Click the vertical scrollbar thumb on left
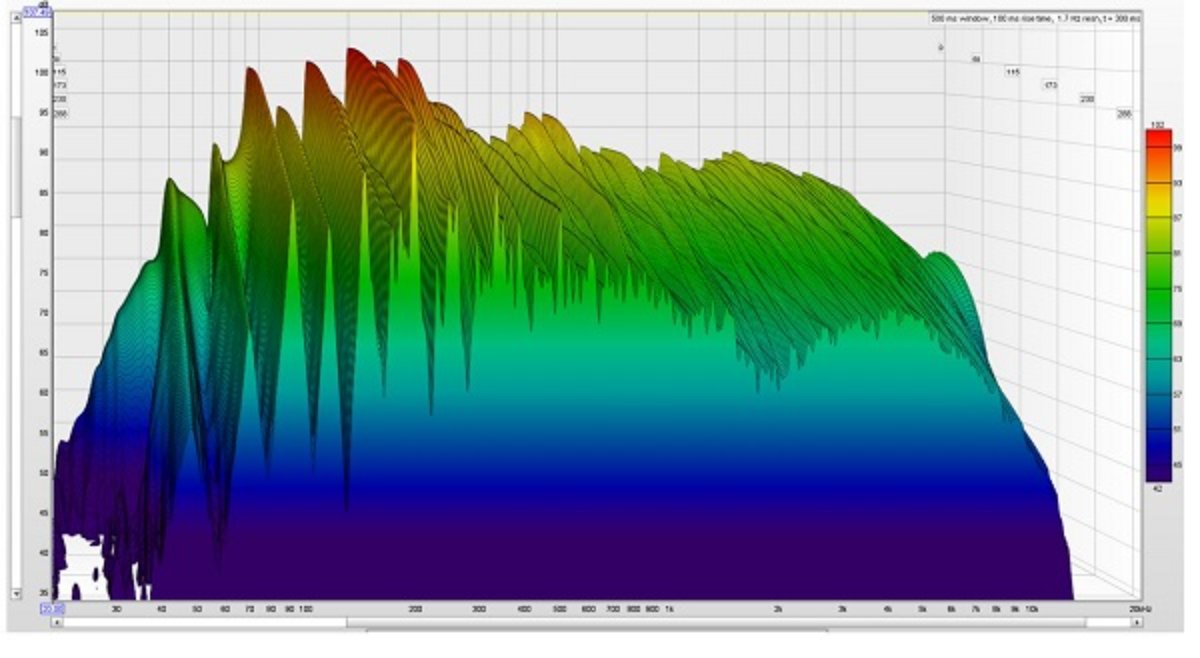The height and width of the screenshot is (658, 1200). [x=16, y=165]
